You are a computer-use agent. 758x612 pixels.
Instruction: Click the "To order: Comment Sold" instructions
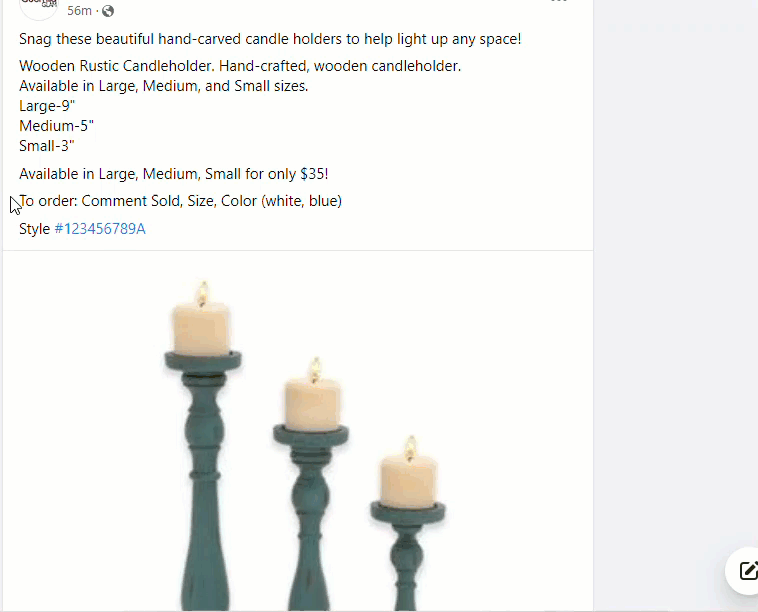point(180,201)
